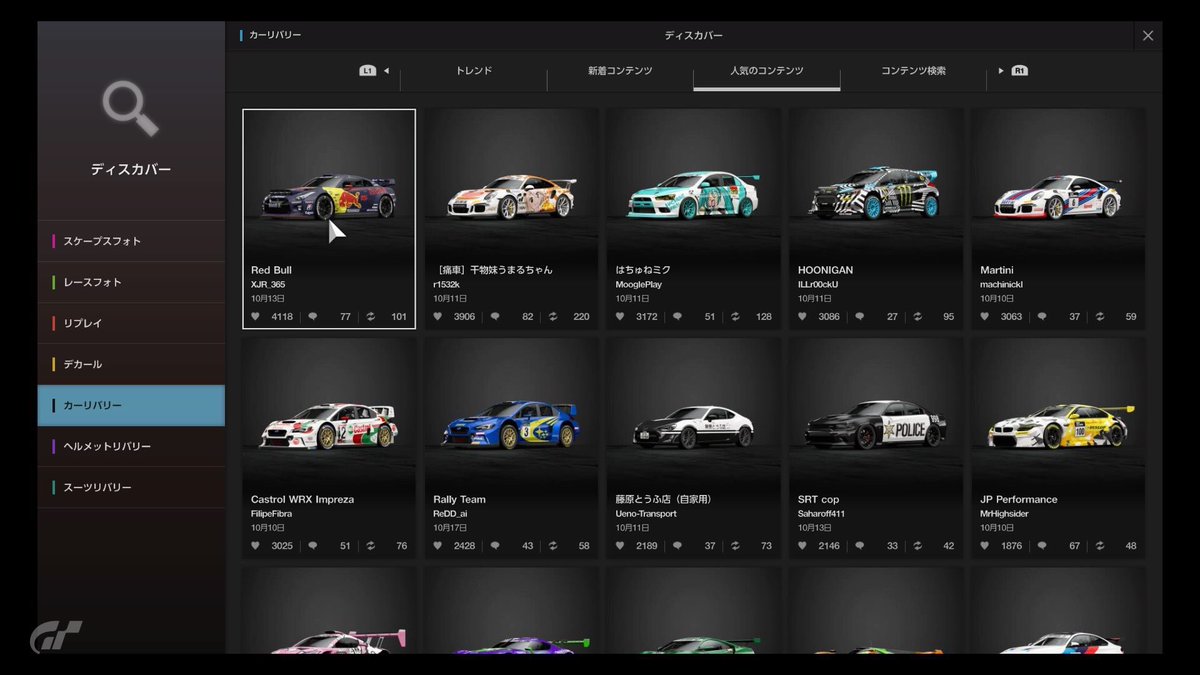Click the share icon on SRT cop card
Image resolution: width=1200 pixels, height=675 pixels.
coord(916,546)
